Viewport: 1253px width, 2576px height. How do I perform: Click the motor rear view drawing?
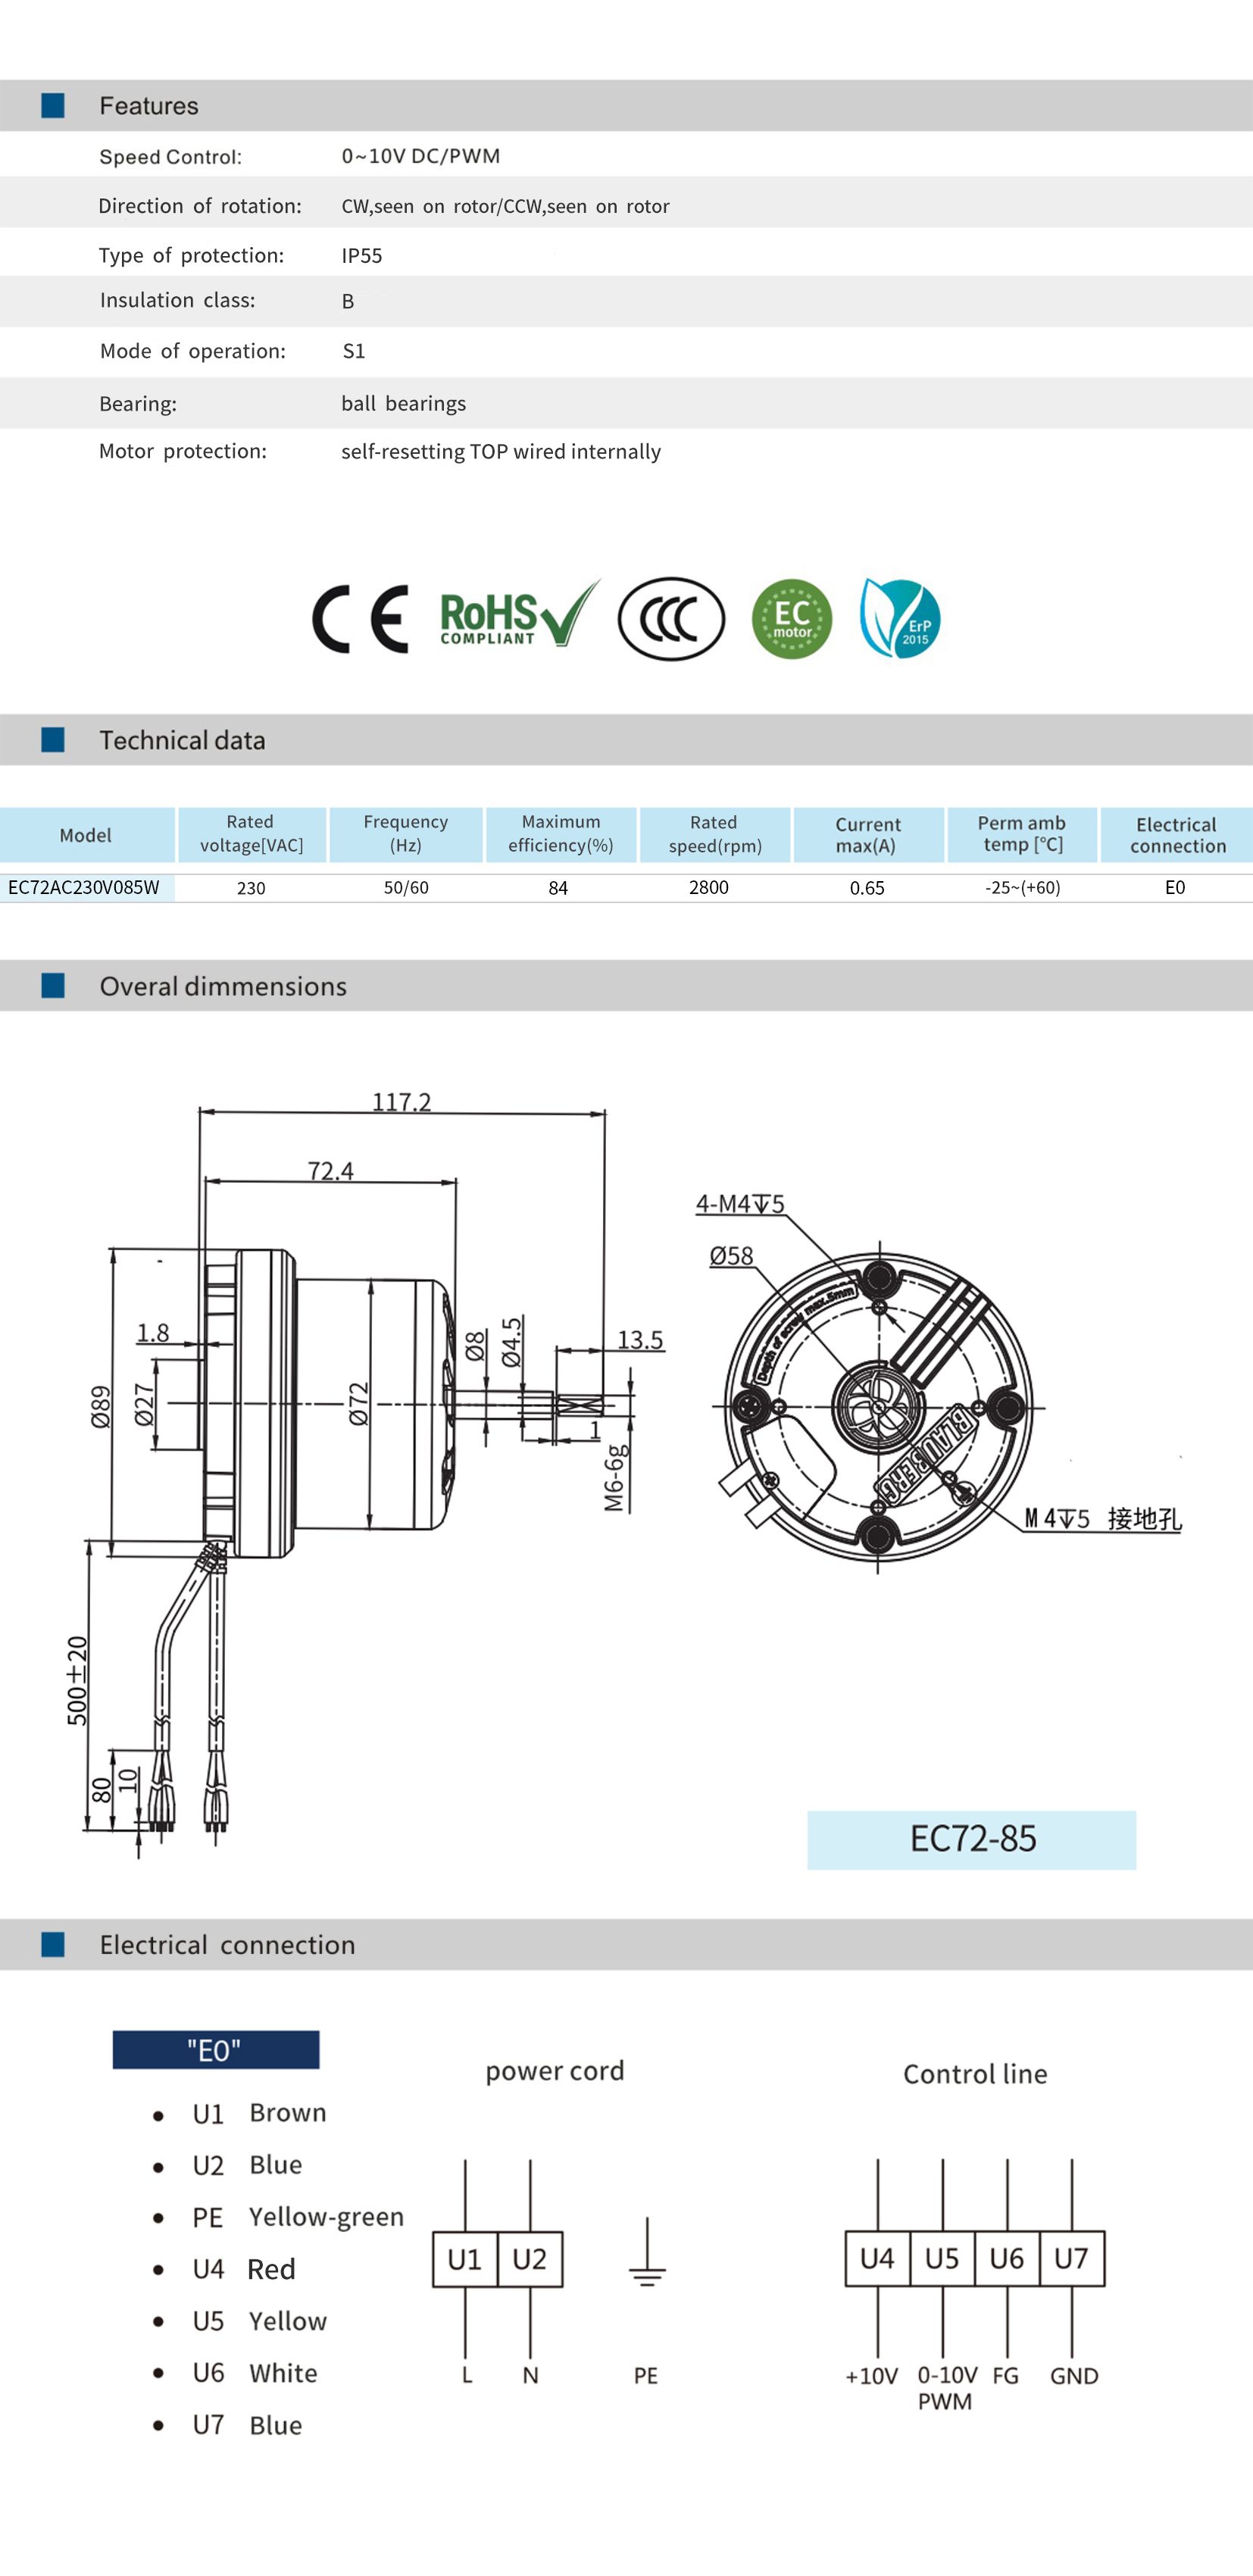(878, 1406)
